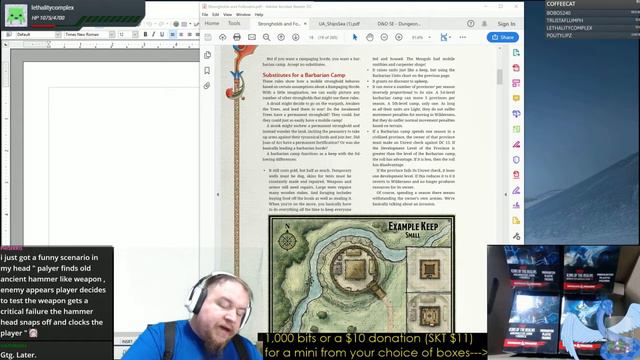Click the notifications bell icon in Acrobat

[484, 24]
